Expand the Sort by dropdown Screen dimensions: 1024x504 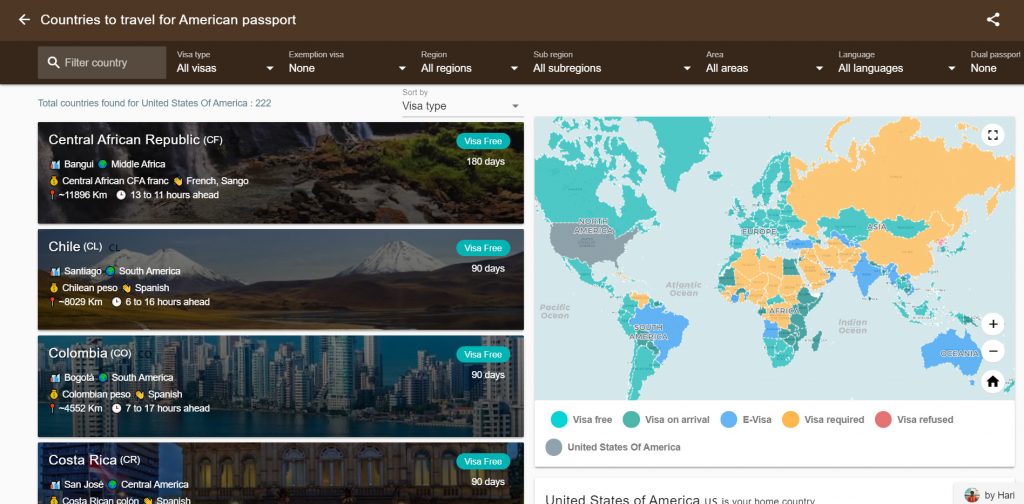(461, 106)
